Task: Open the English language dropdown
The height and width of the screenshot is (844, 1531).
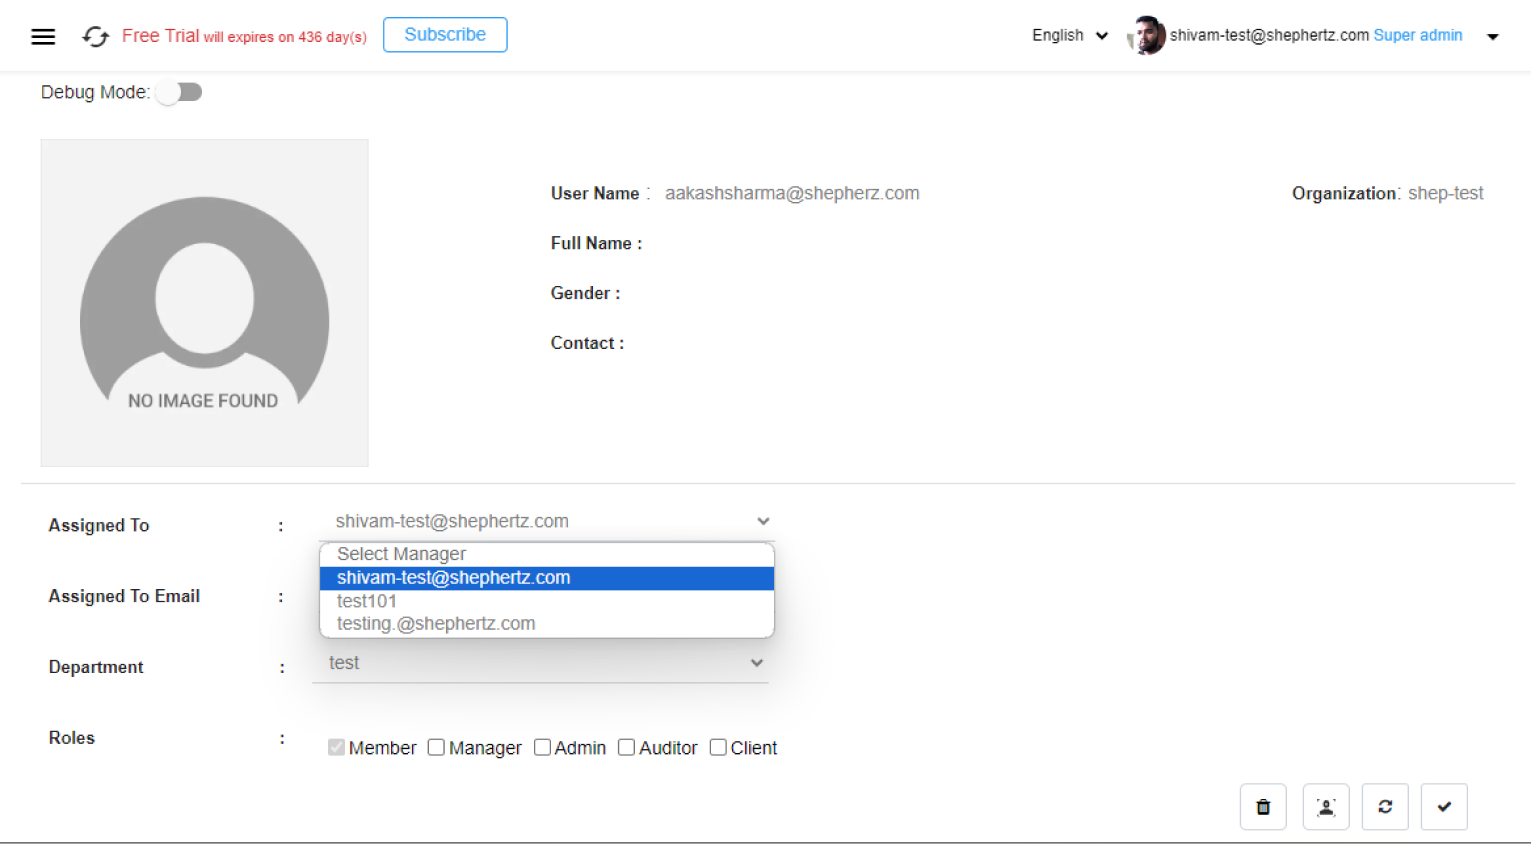Action: 1070,35
